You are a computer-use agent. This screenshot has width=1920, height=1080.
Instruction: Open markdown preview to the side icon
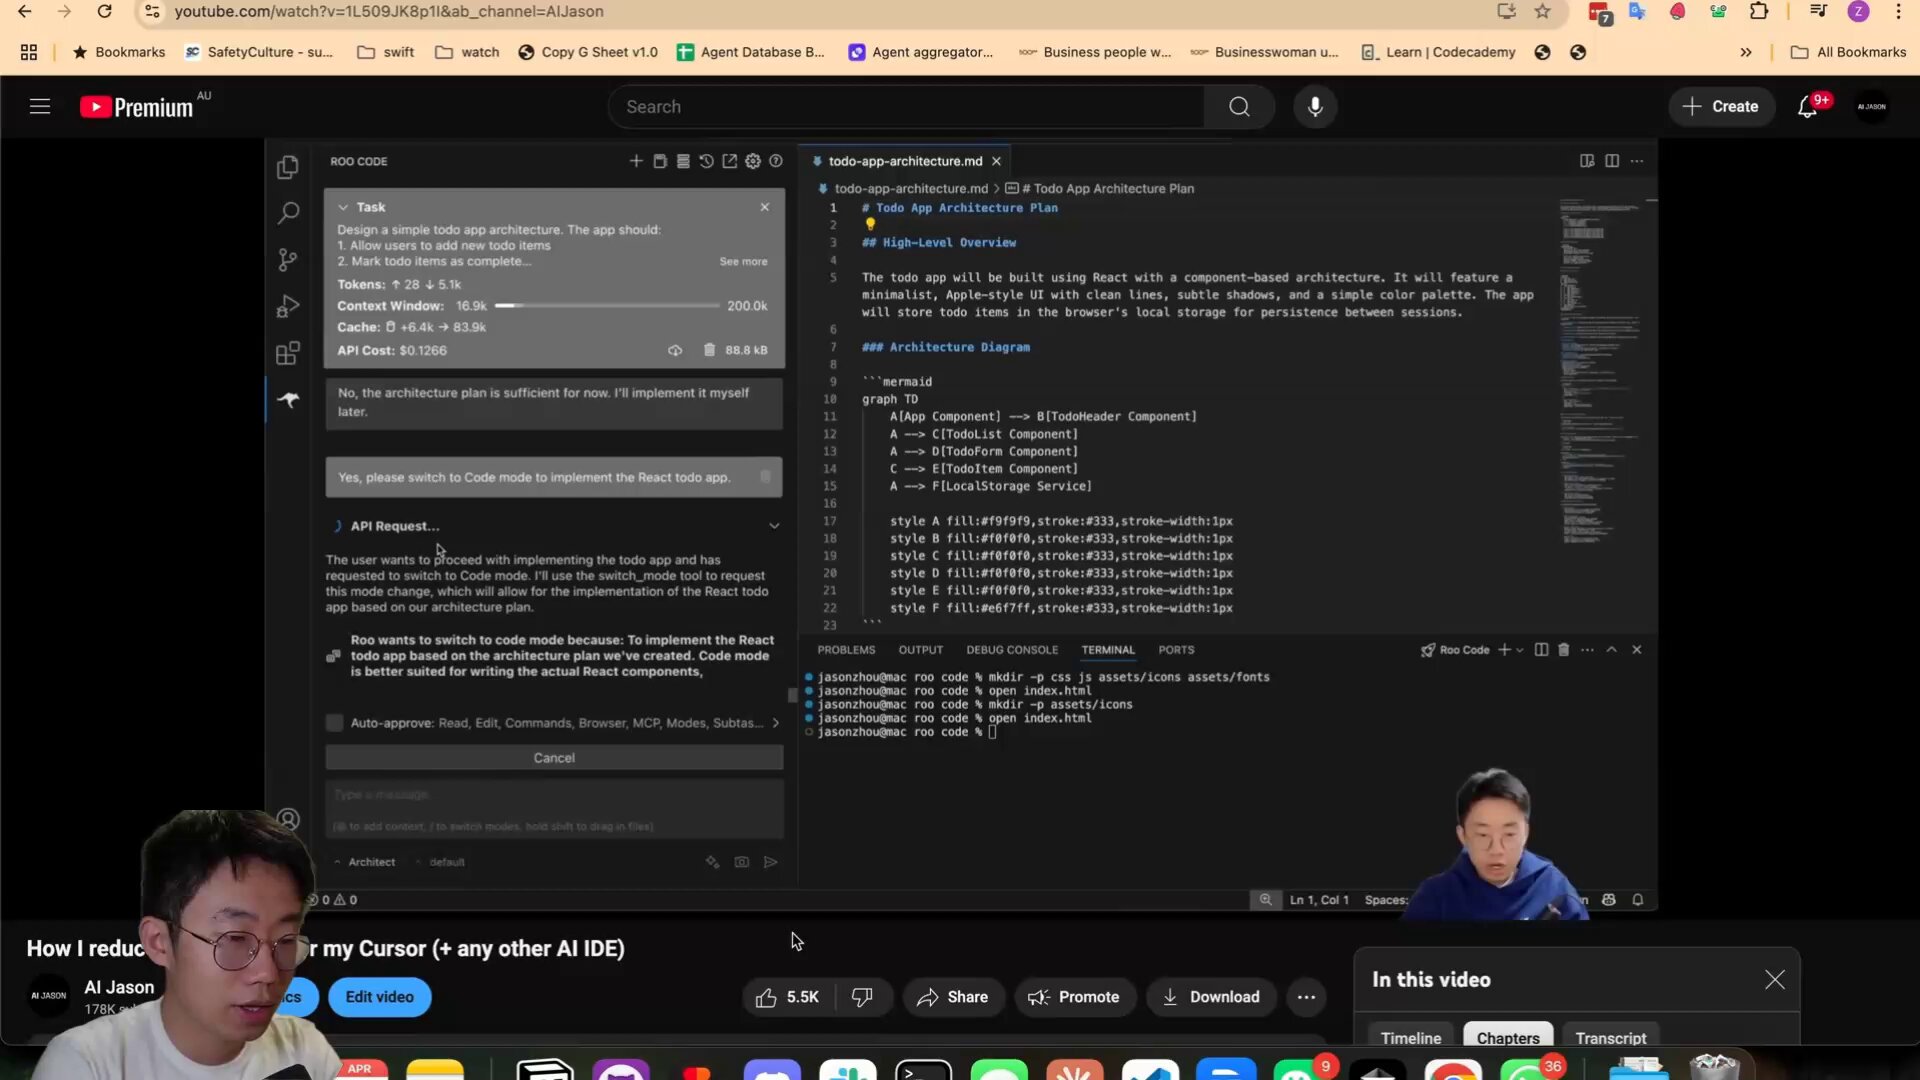(1587, 161)
